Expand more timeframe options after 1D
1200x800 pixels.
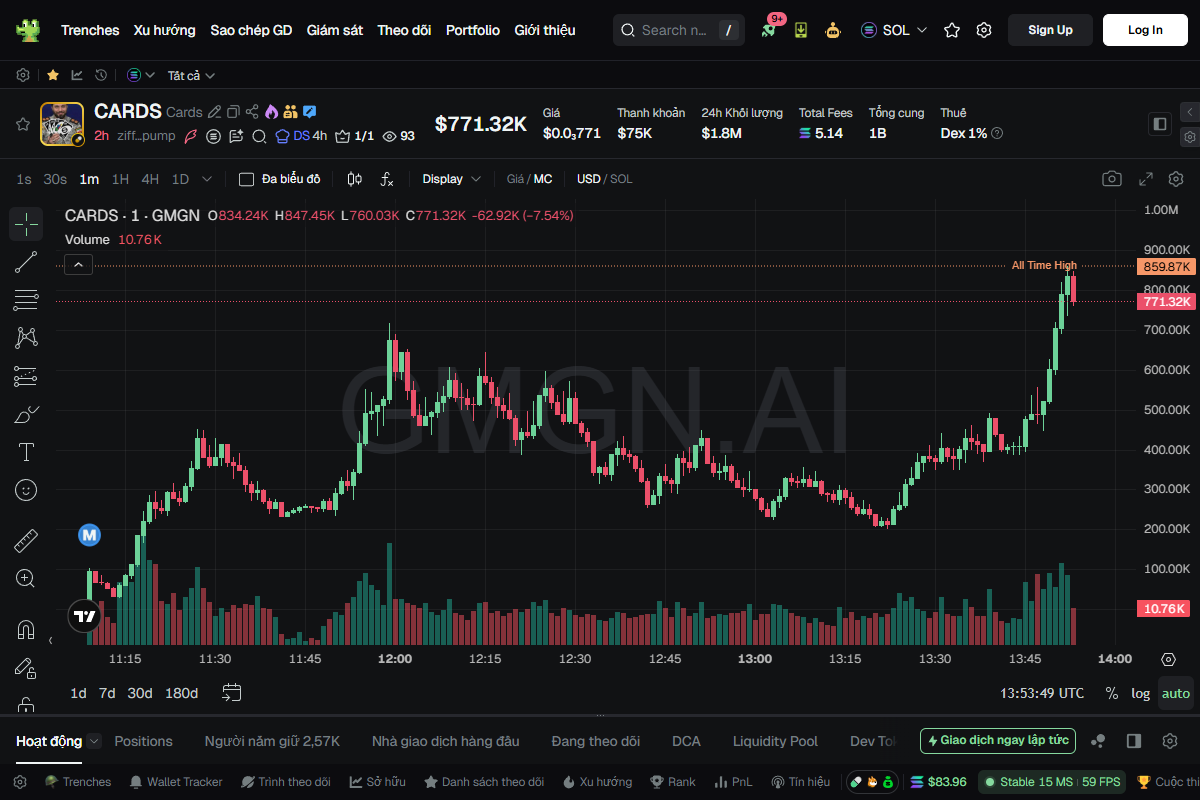(x=207, y=179)
